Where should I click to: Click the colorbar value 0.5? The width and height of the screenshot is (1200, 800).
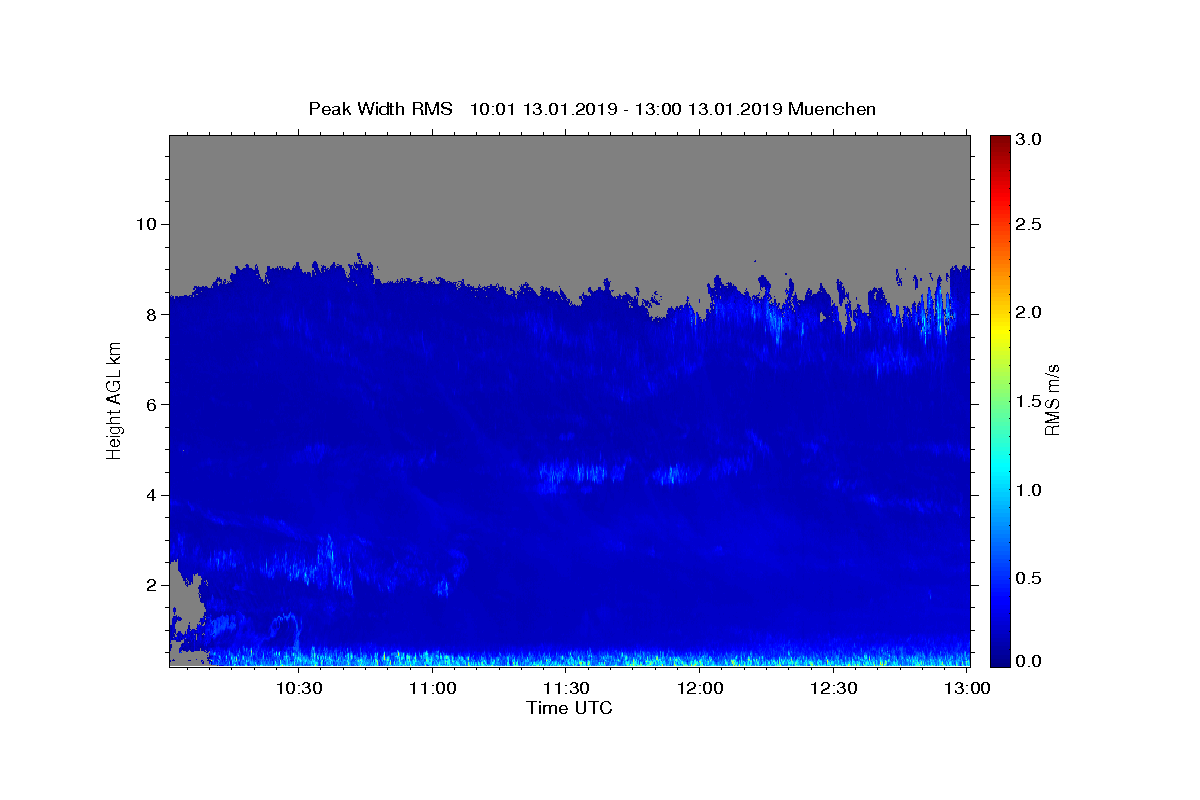coord(1028,578)
